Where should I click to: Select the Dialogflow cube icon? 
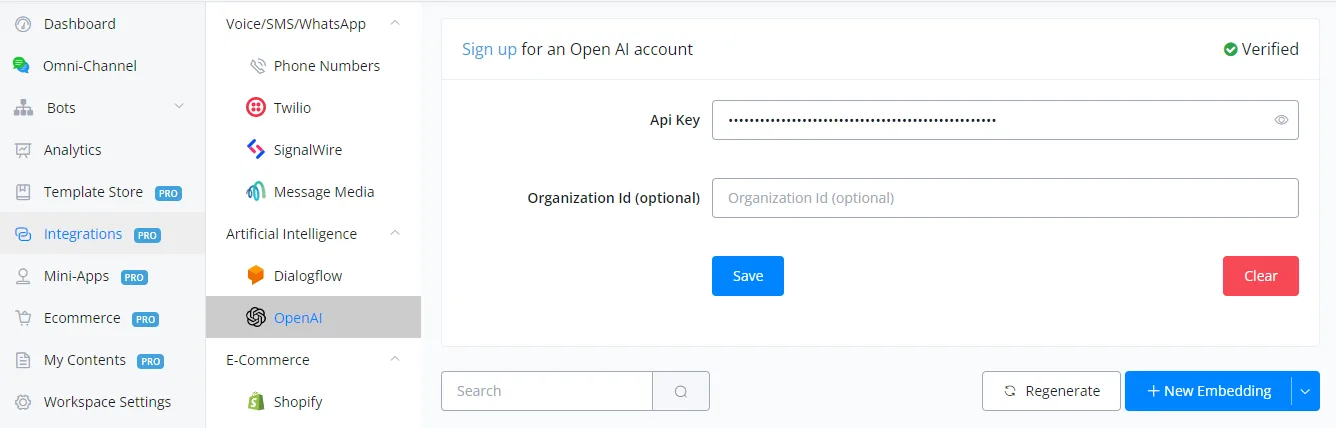click(256, 276)
